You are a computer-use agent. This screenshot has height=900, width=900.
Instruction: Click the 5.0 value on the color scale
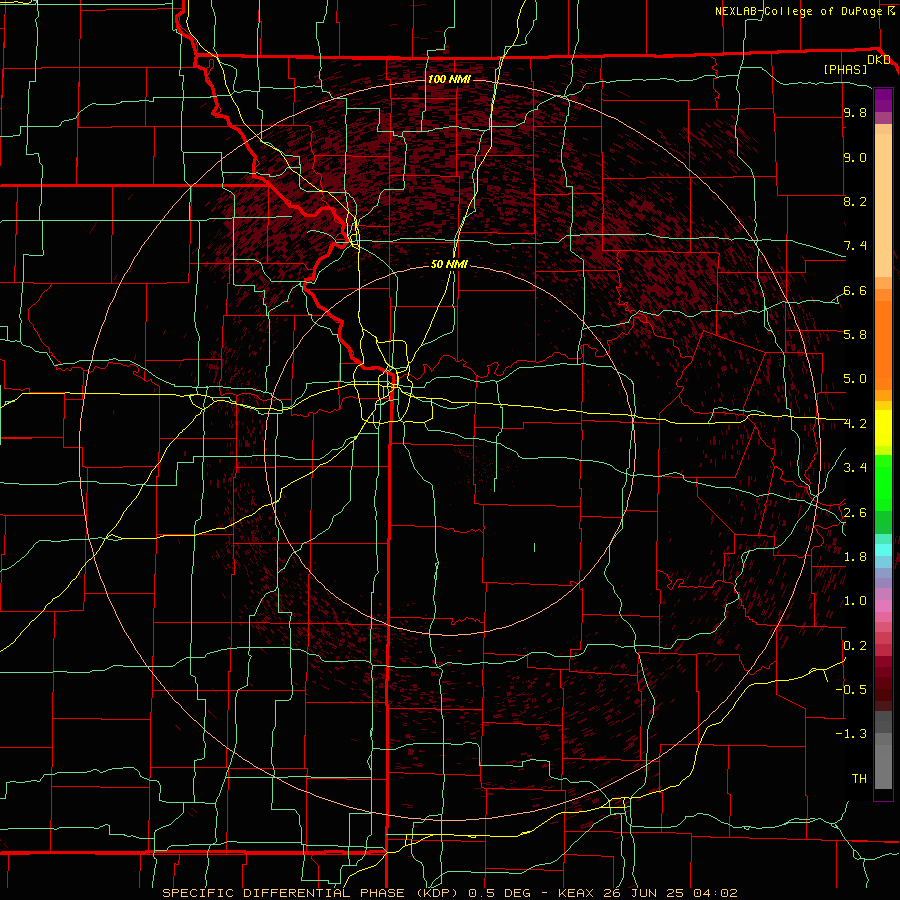pos(855,379)
